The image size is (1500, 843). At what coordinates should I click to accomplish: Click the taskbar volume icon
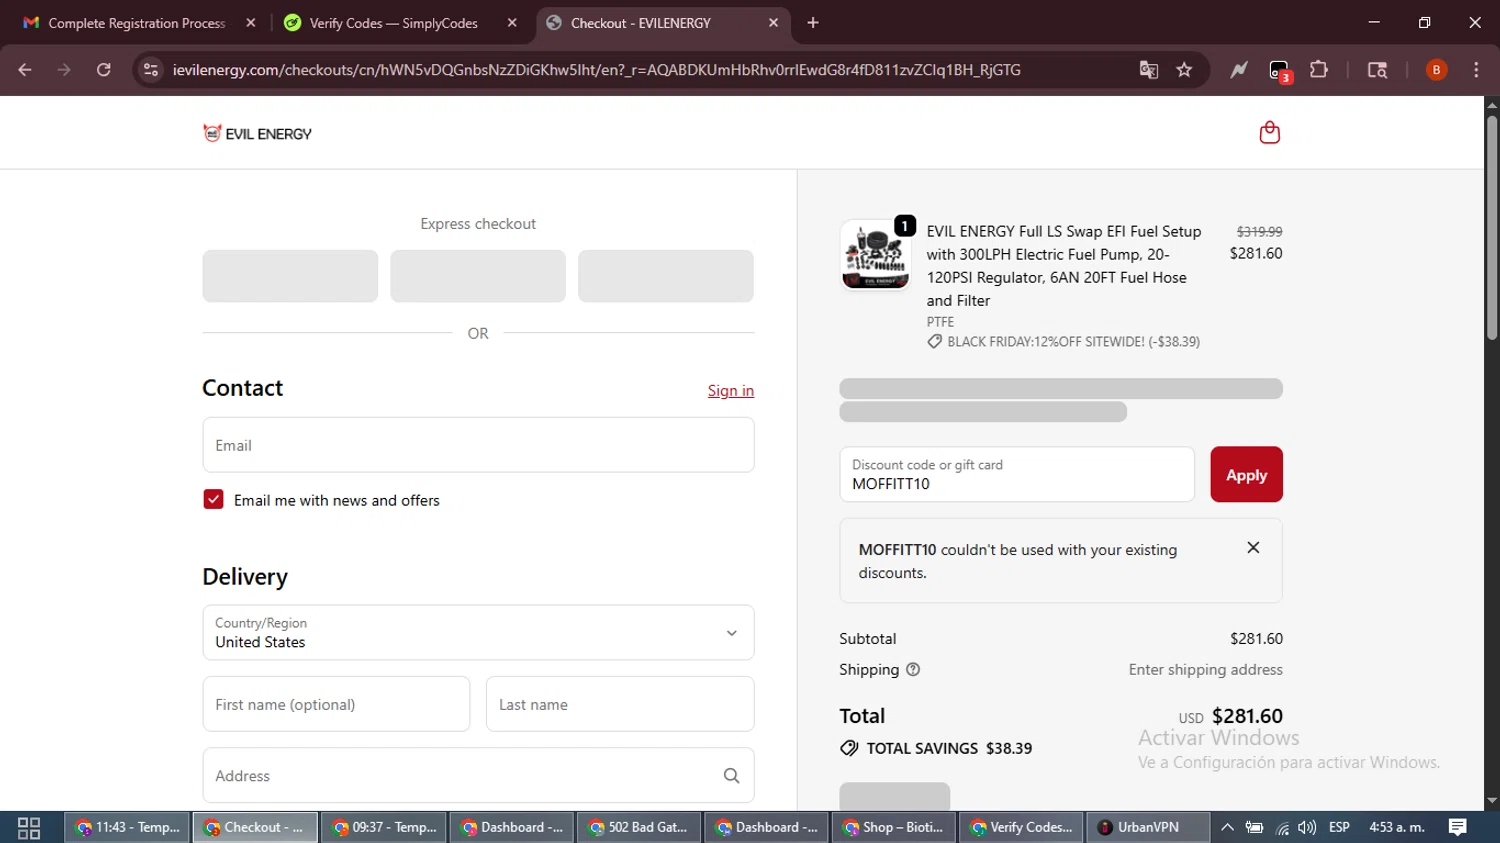(1307, 828)
